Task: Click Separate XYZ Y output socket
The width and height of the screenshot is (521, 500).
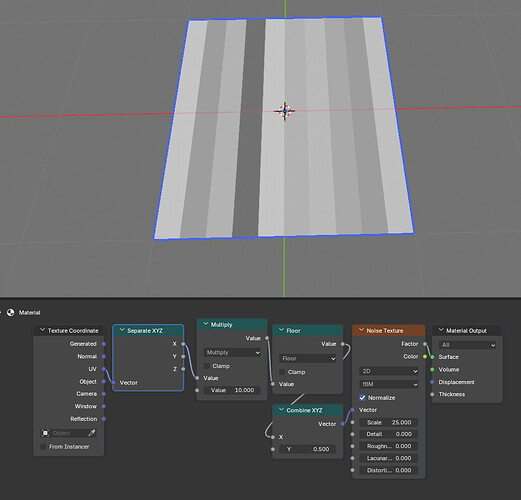Action: coord(183,356)
